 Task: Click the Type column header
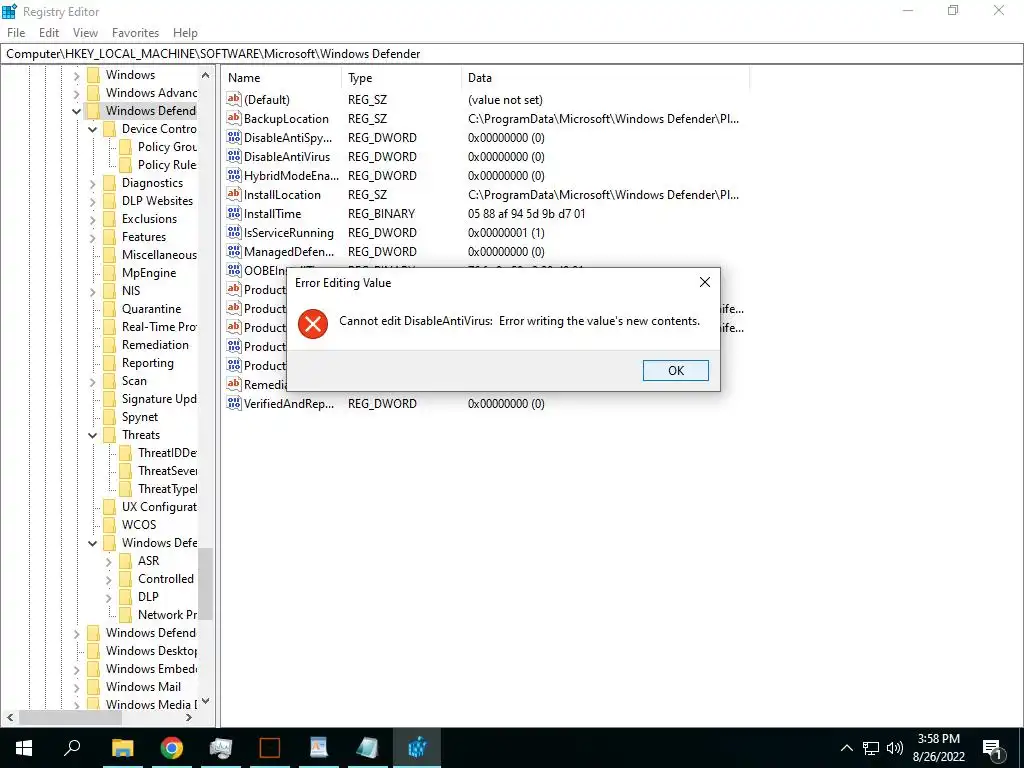(x=402, y=78)
